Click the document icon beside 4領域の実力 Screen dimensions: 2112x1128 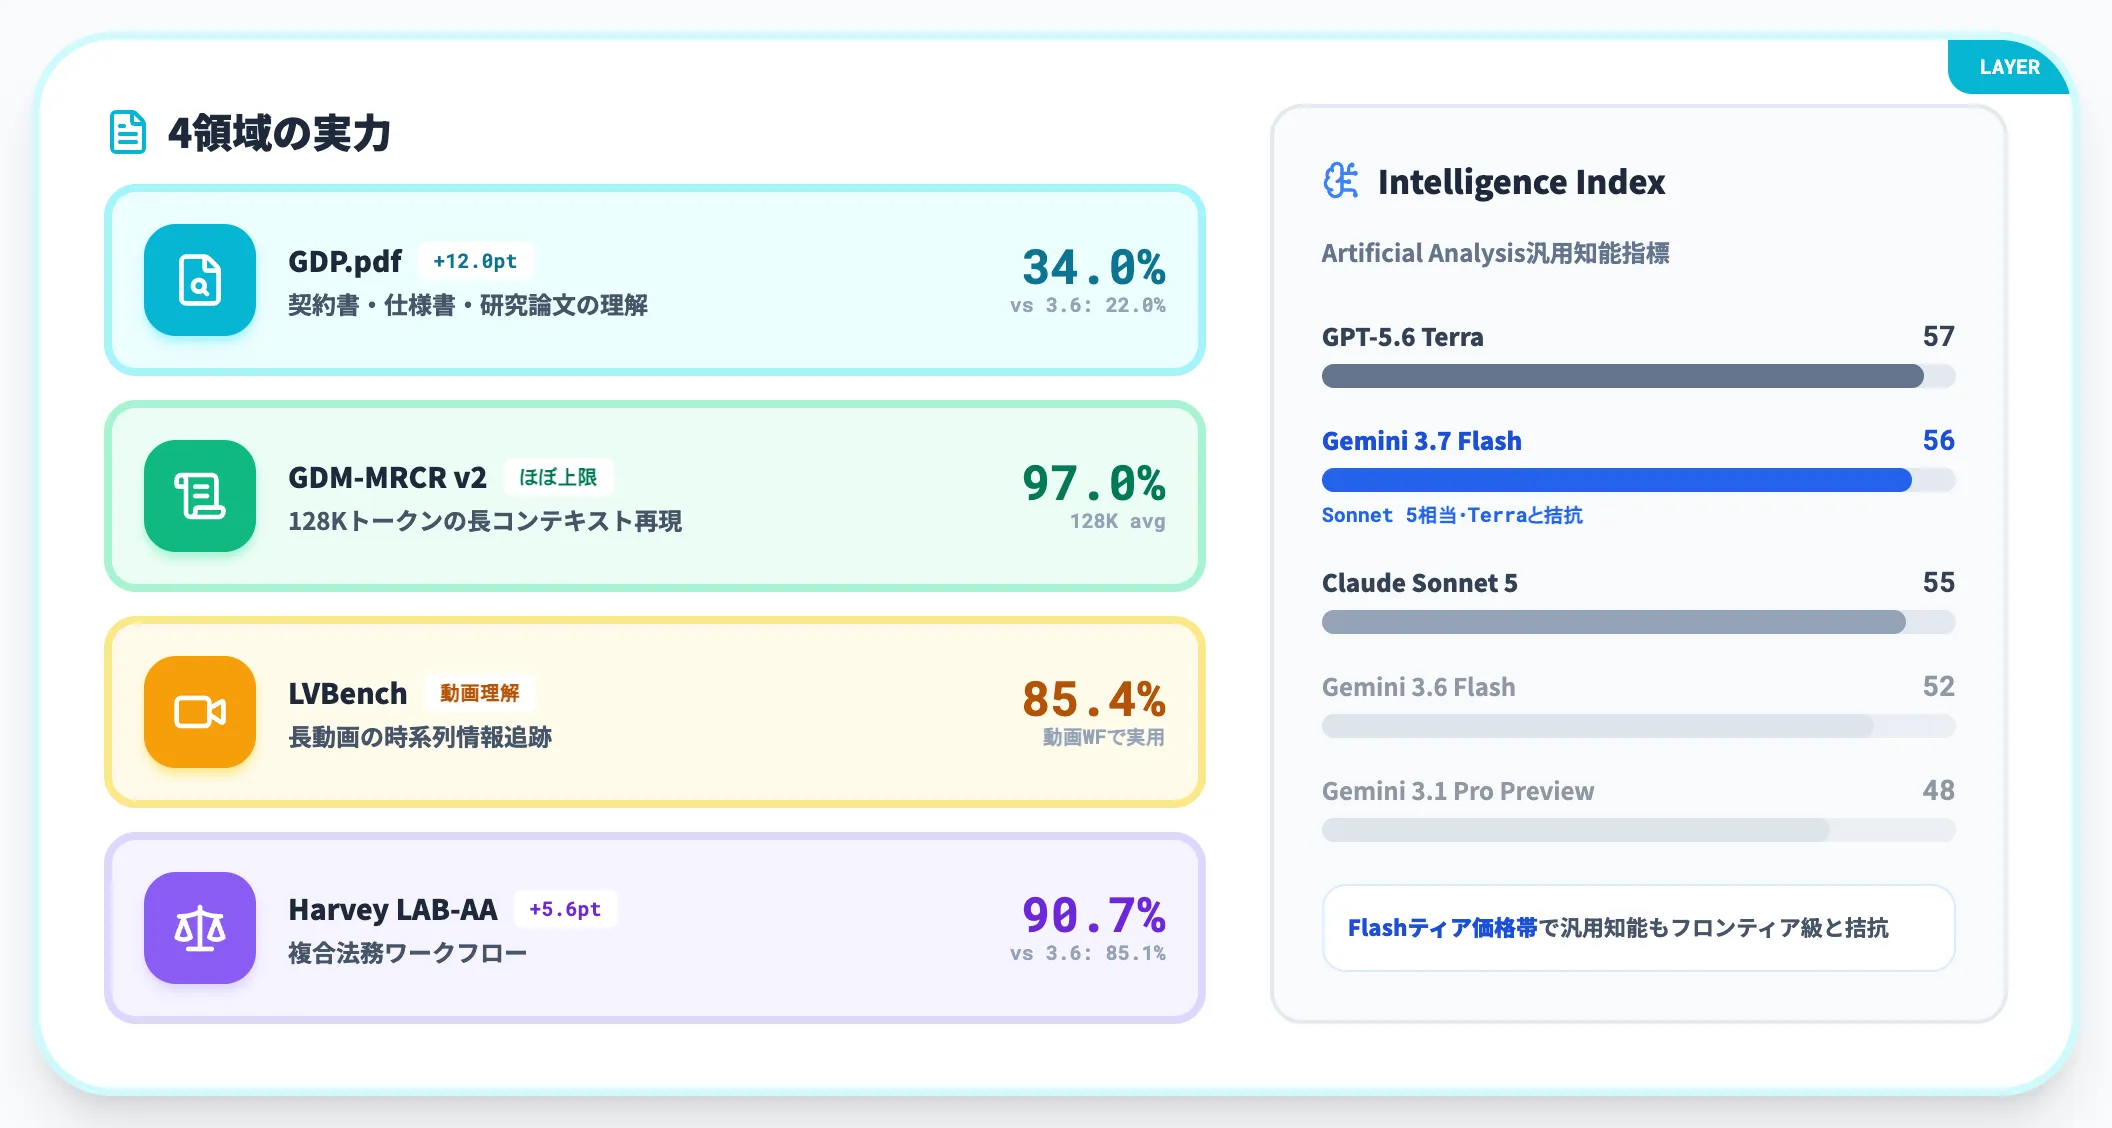pyautogui.click(x=128, y=132)
